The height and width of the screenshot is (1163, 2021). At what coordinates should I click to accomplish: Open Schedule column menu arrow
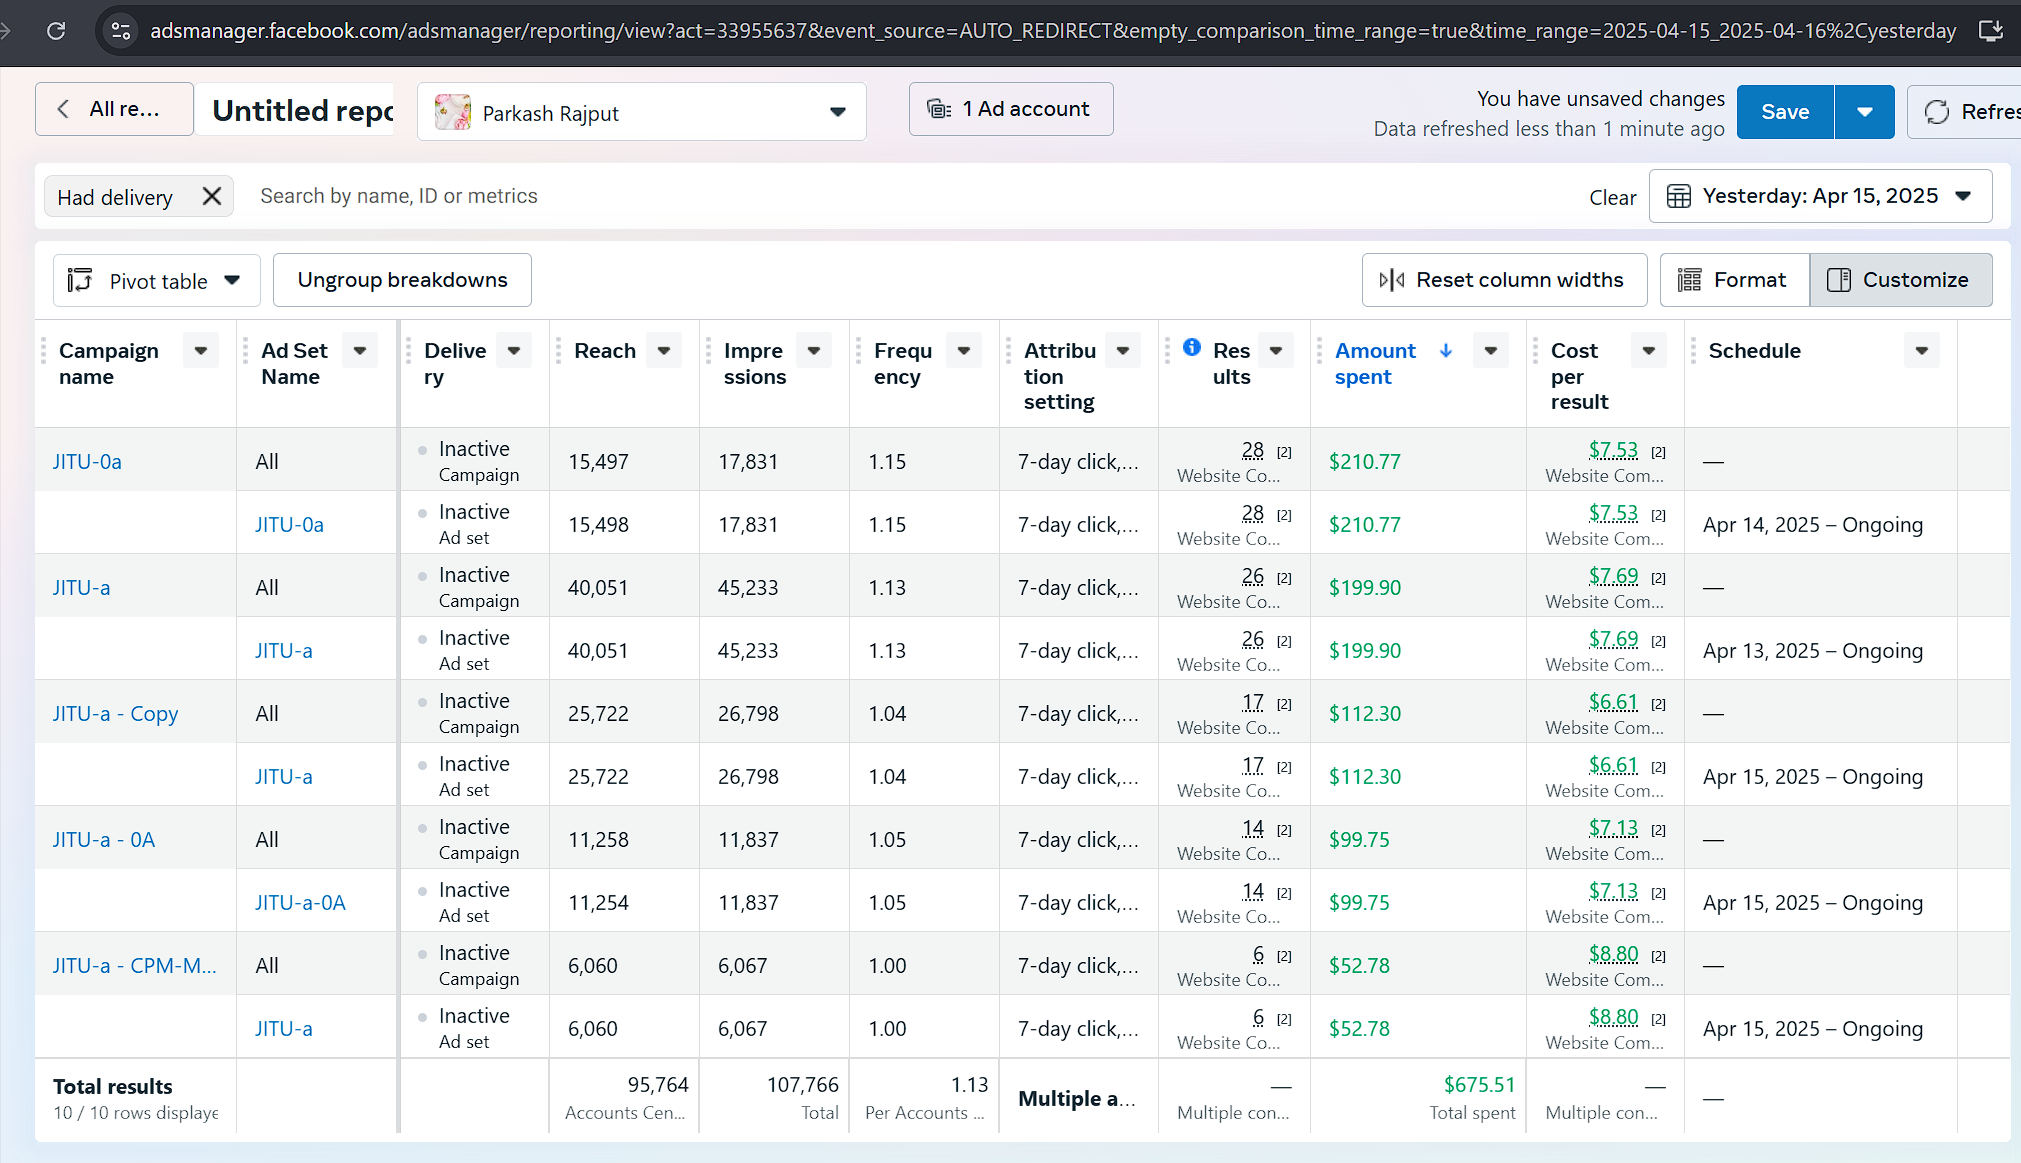pyautogui.click(x=1921, y=351)
